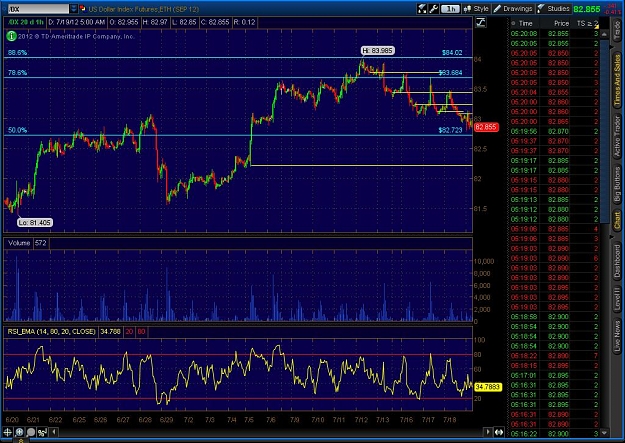The height and width of the screenshot is (443, 625).
Task: Select the 05:16:22 trade row
Action: click(554, 434)
